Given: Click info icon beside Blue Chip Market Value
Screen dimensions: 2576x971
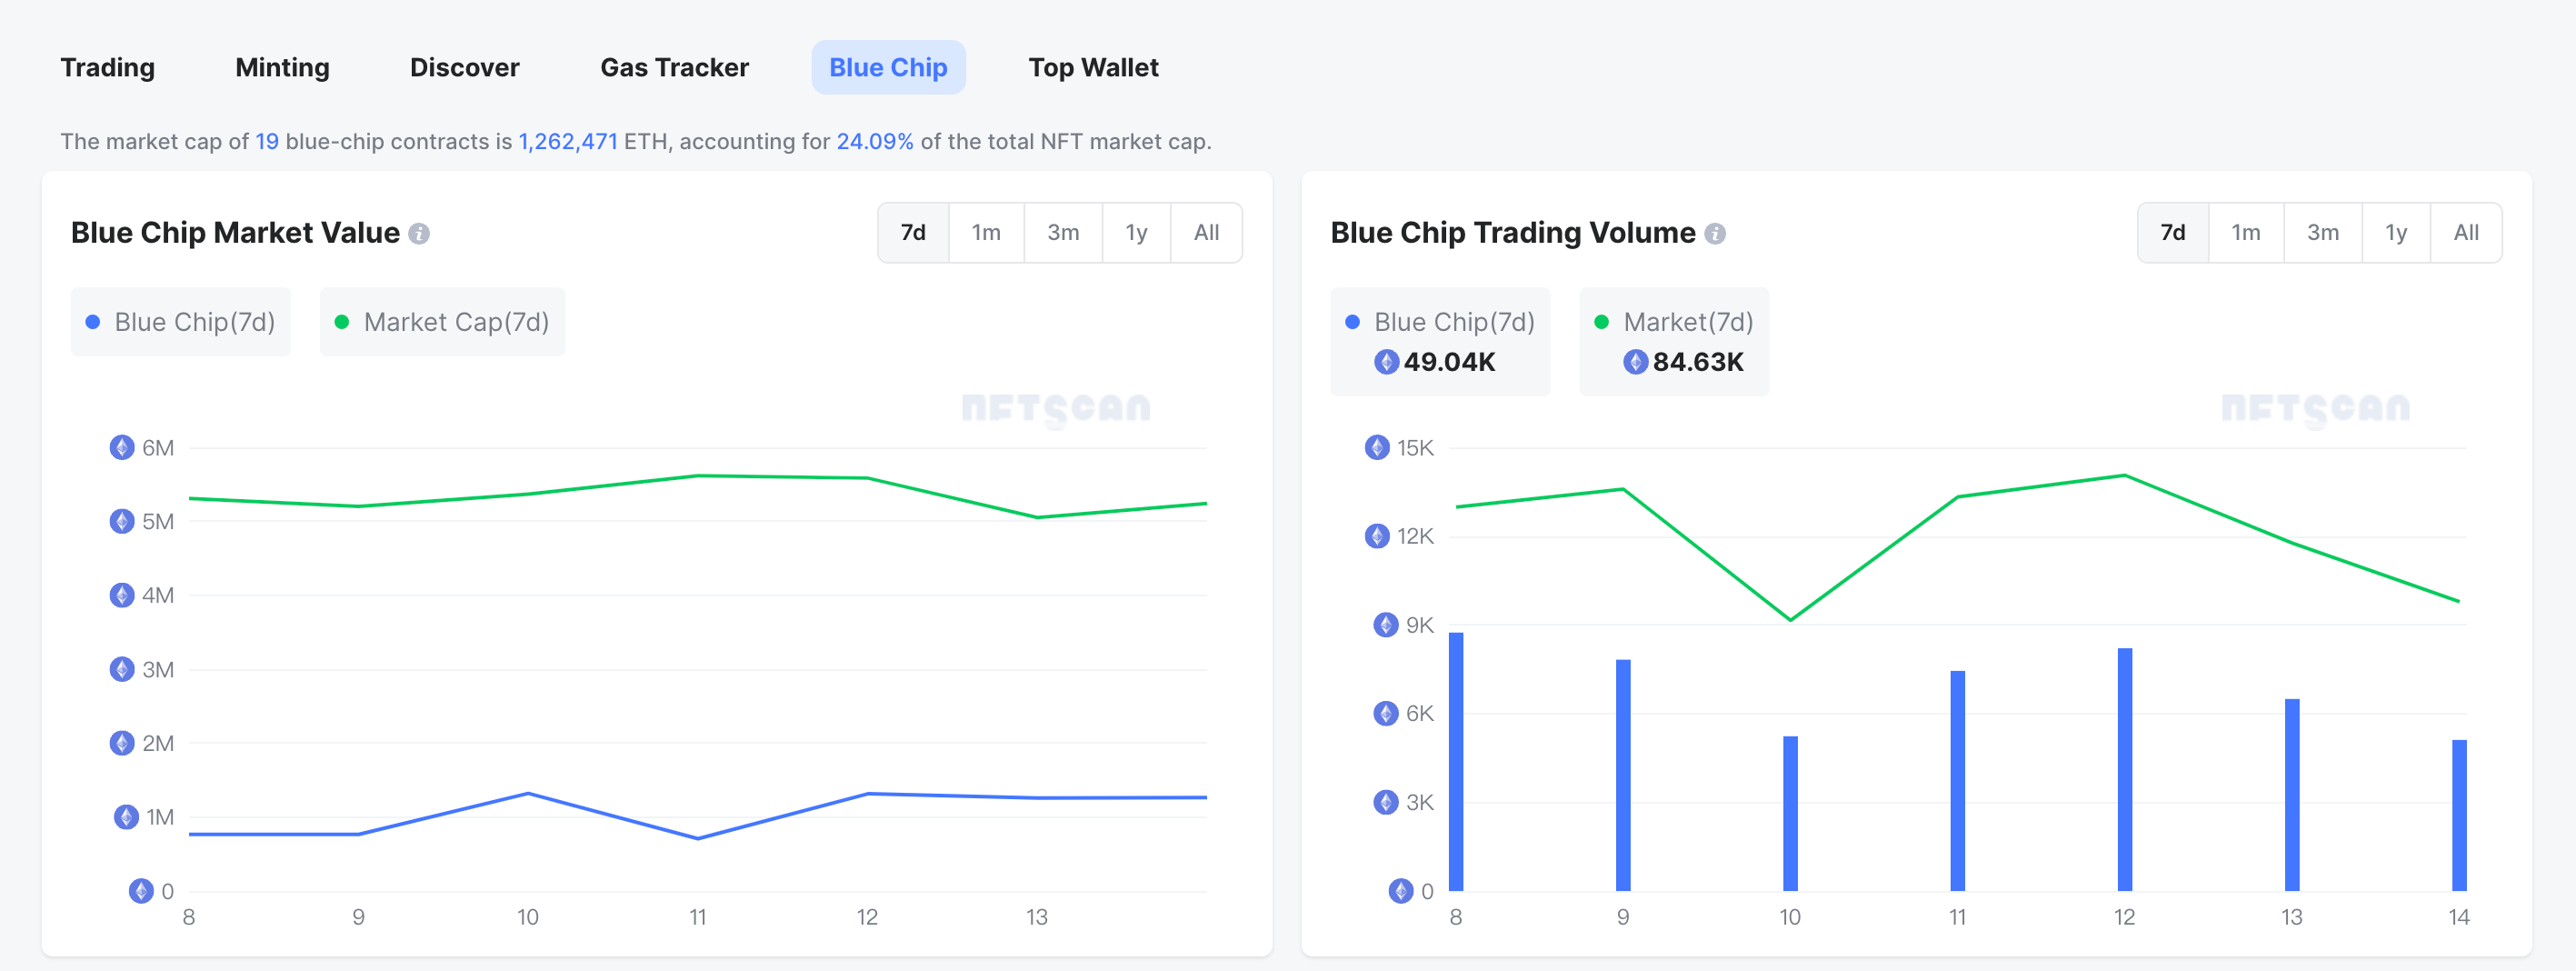Looking at the screenshot, I should pyautogui.click(x=419, y=234).
